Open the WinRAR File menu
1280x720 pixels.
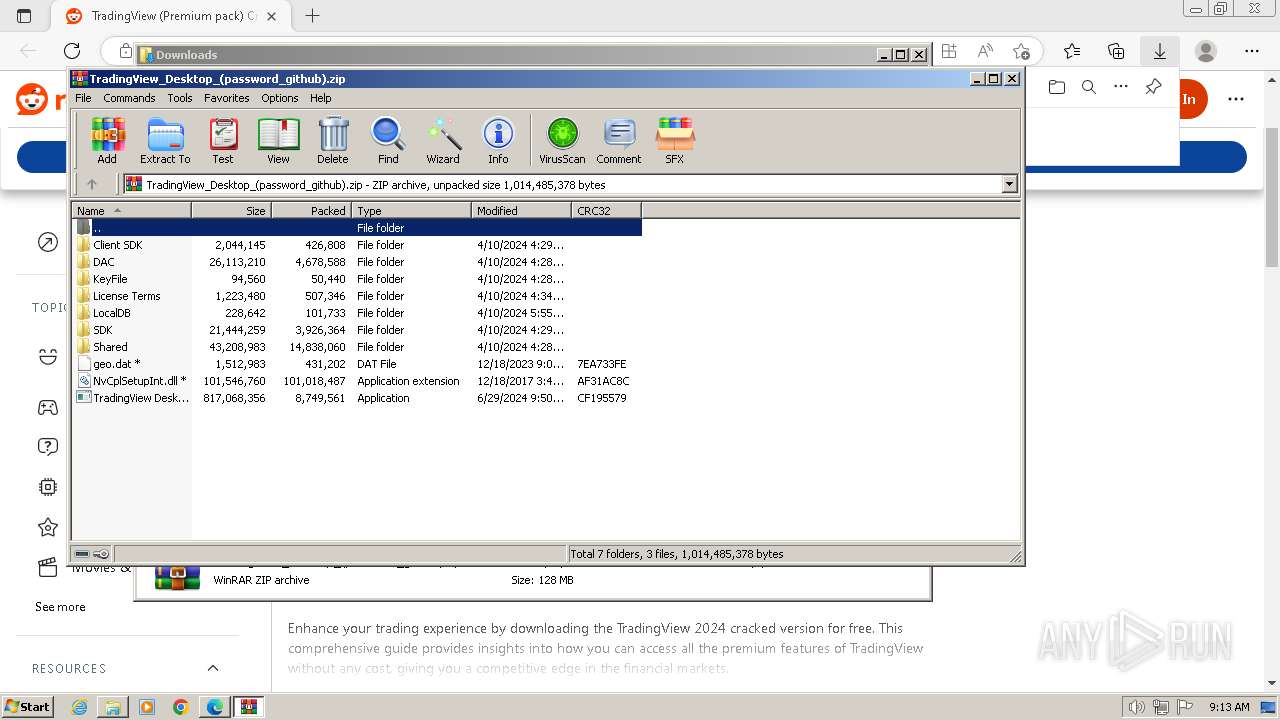[83, 98]
